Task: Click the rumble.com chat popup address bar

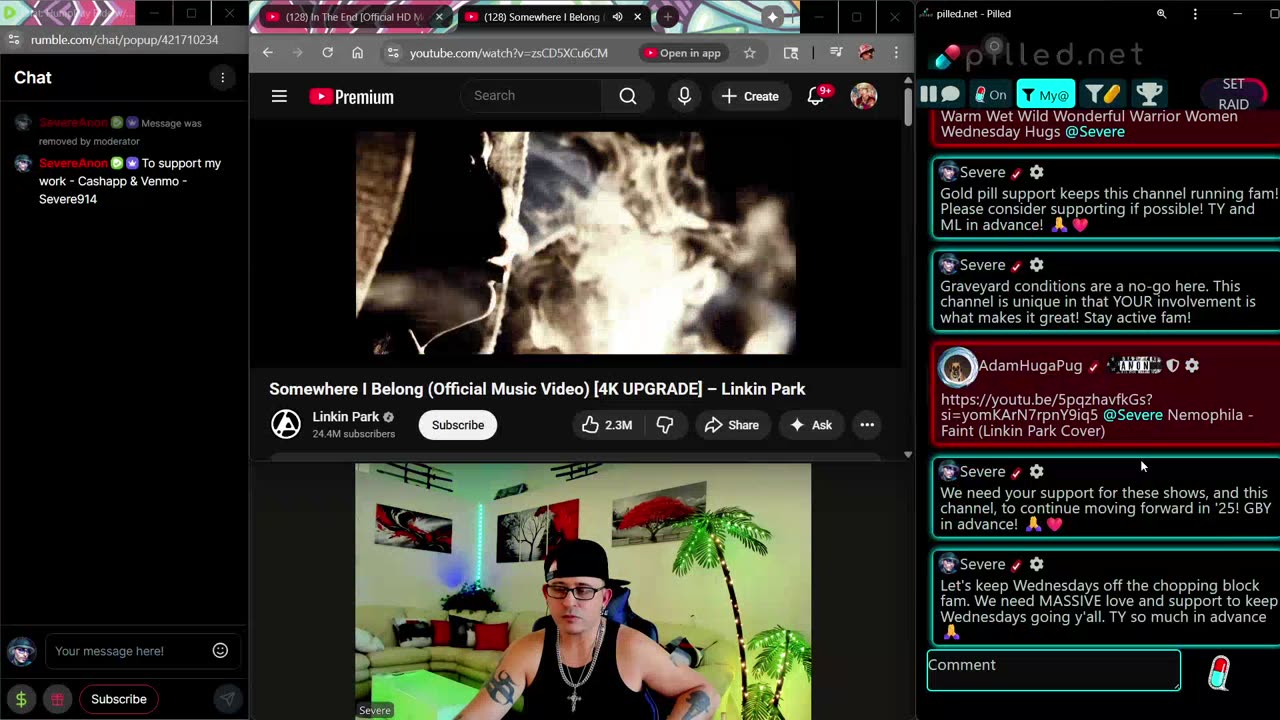Action: click(x=124, y=40)
